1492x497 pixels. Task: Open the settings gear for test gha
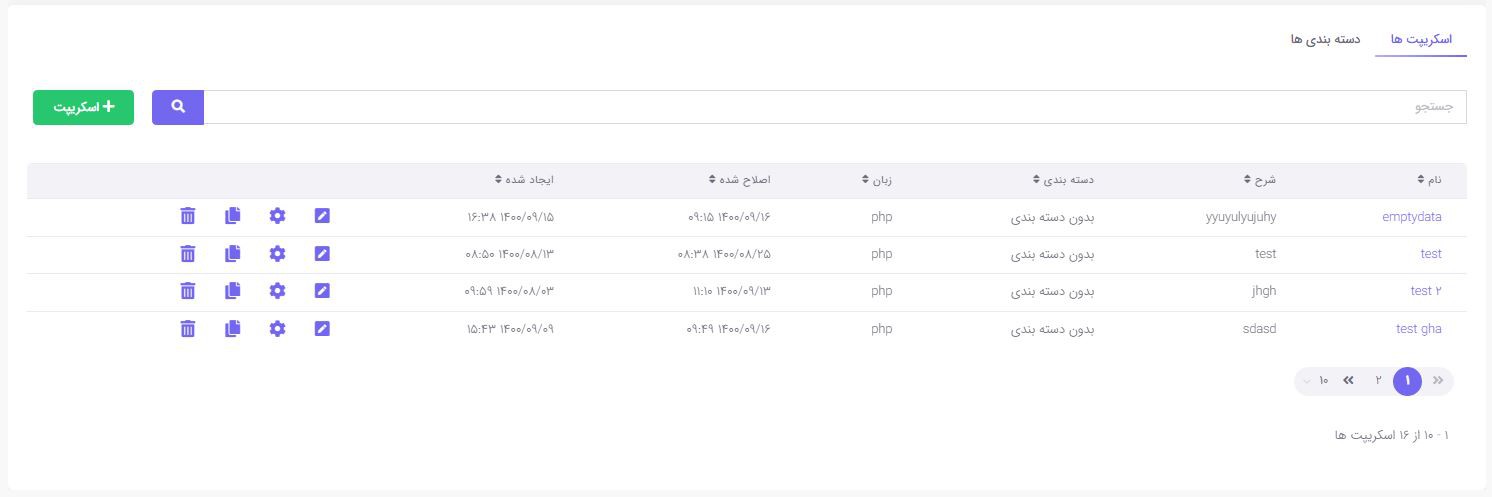277,328
